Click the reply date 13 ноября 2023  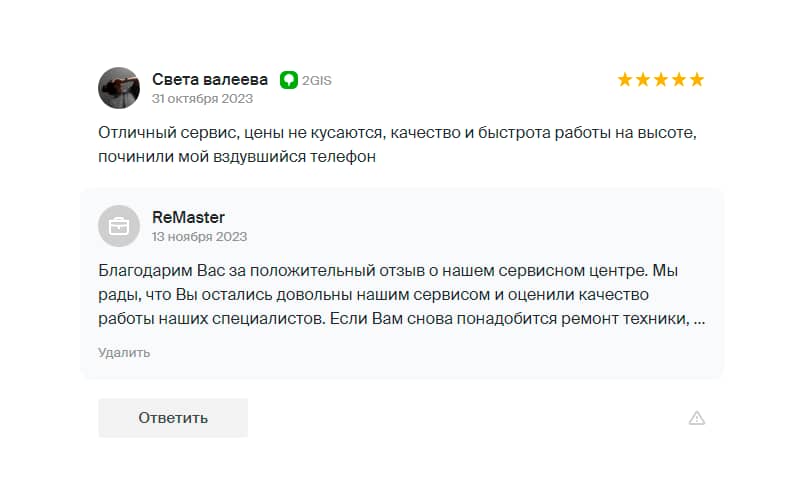click(199, 237)
